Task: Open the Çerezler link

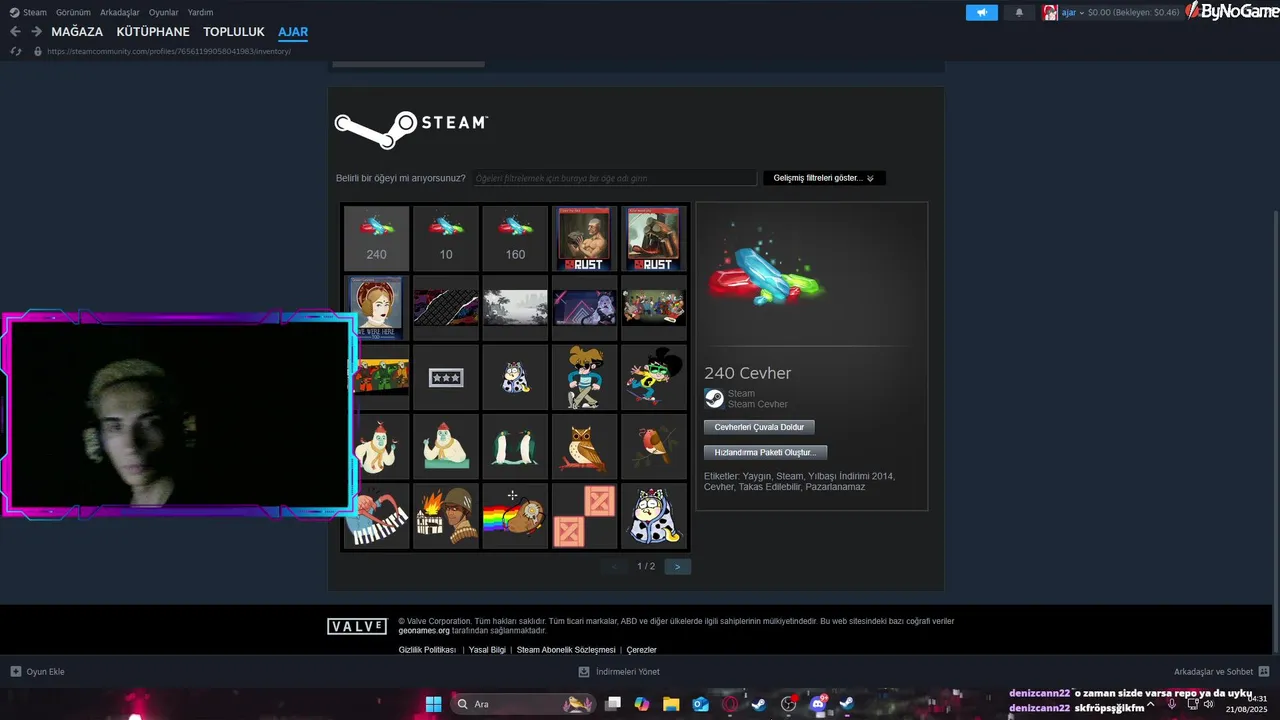Action: point(642,650)
